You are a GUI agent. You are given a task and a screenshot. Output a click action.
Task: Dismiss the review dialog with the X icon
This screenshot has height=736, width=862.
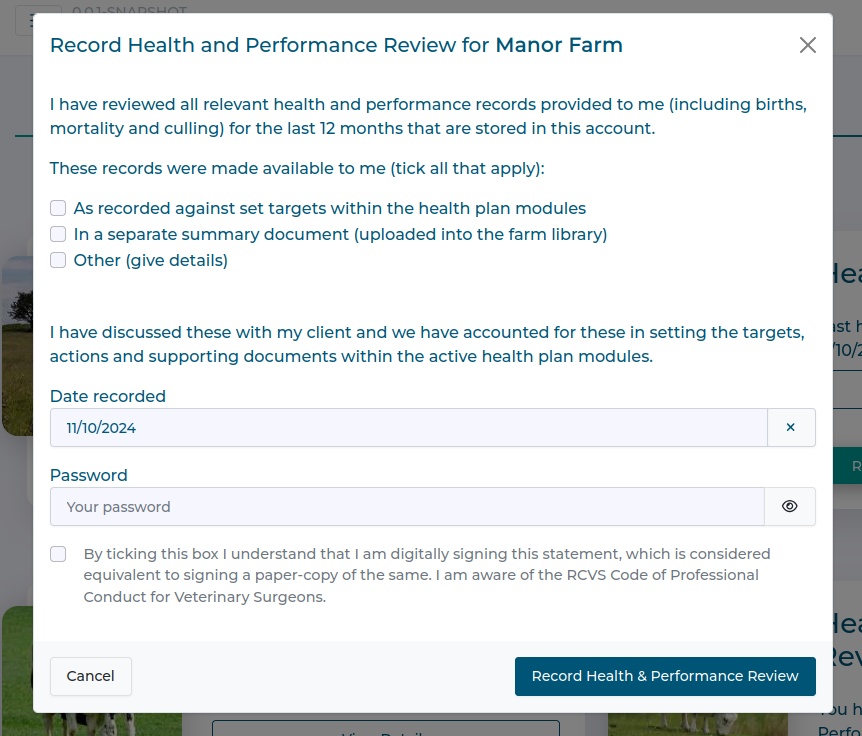click(x=807, y=45)
